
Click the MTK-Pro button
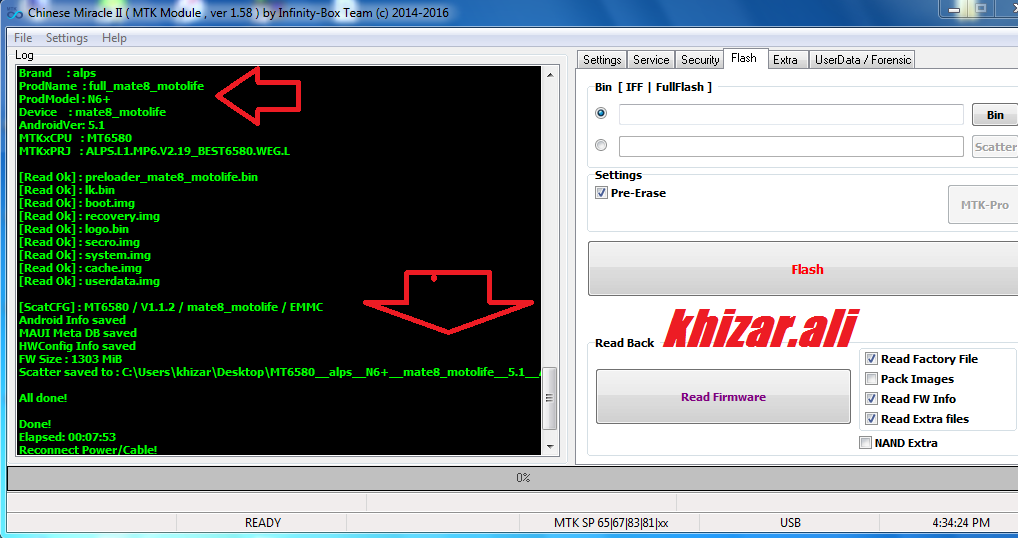click(x=984, y=205)
